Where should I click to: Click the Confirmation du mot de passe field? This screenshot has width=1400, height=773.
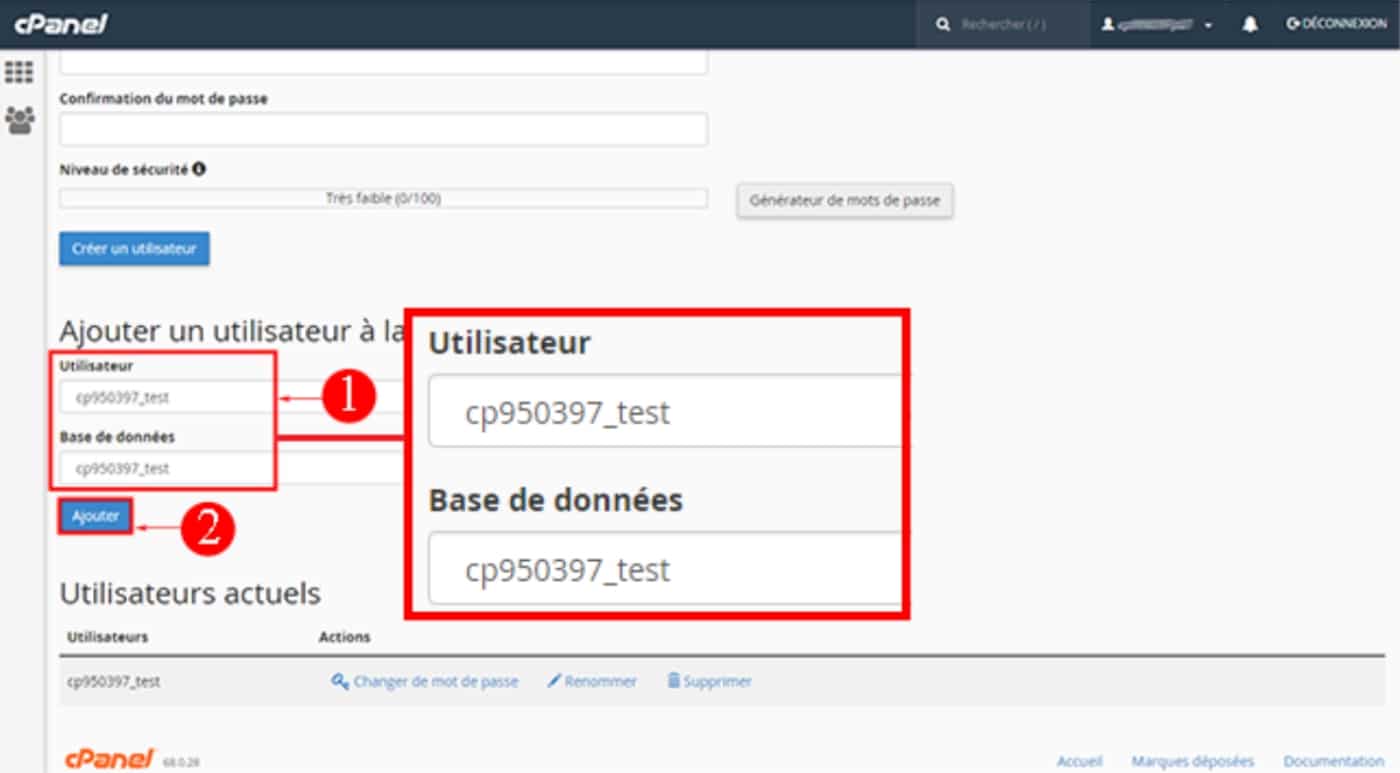[x=384, y=129]
